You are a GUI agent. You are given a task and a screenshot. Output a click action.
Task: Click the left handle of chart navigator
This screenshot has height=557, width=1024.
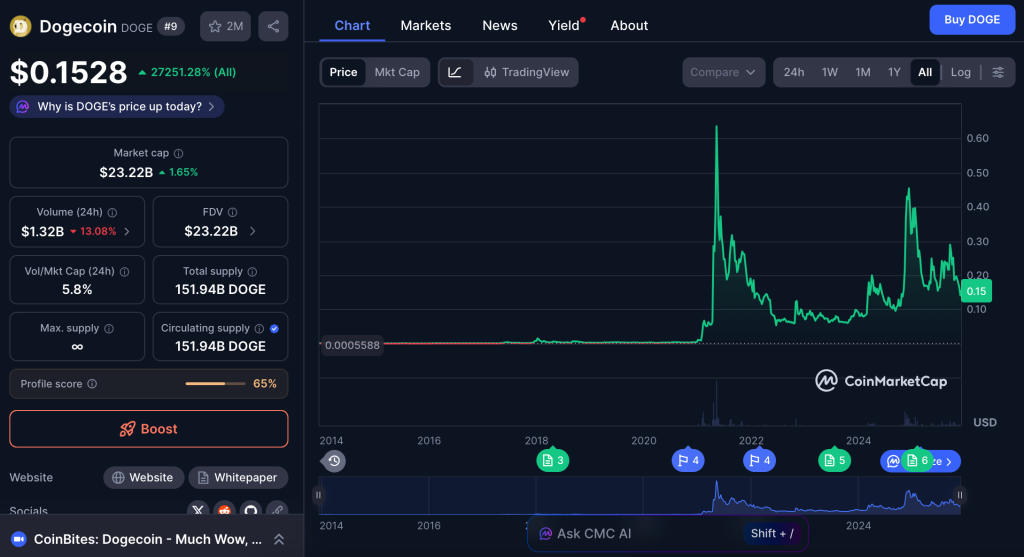[319, 495]
